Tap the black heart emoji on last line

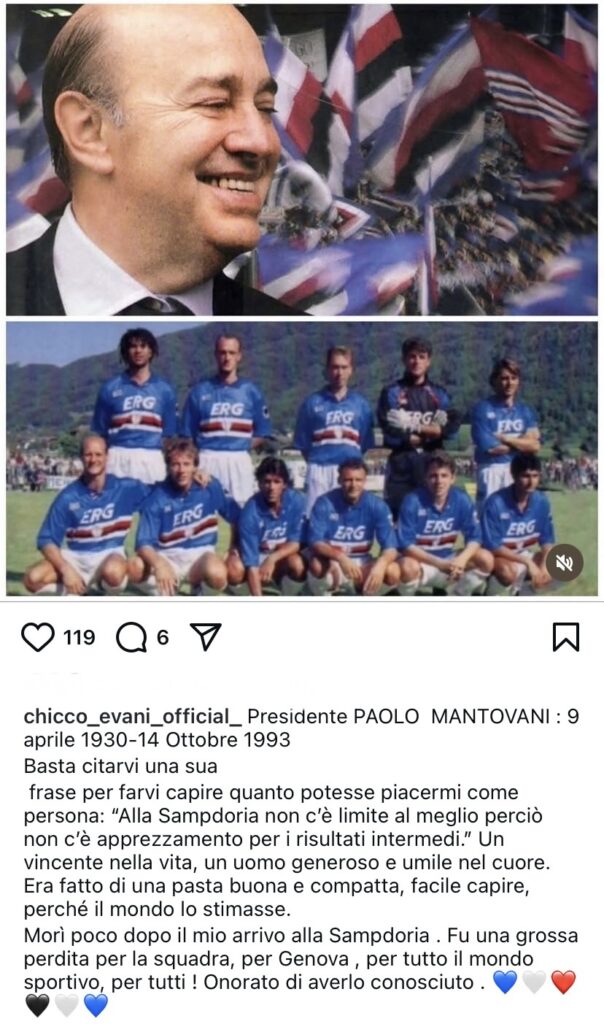(37, 1006)
